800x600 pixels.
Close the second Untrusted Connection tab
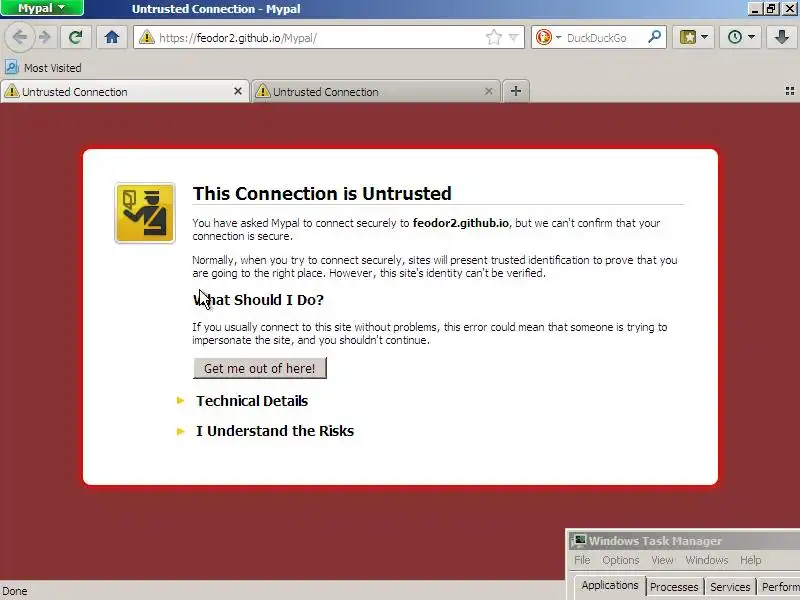(488, 91)
